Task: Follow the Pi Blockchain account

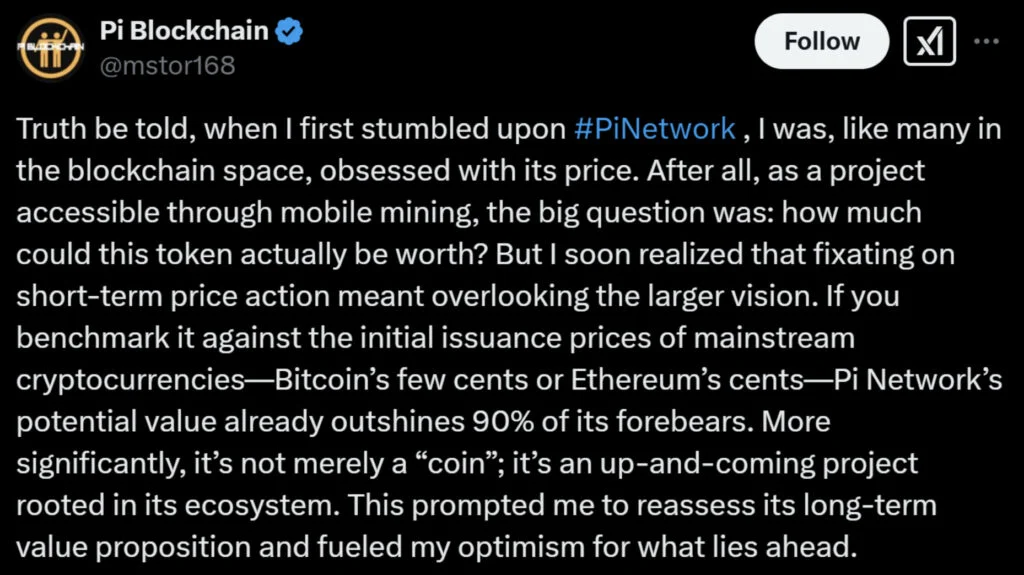Action: [x=821, y=42]
